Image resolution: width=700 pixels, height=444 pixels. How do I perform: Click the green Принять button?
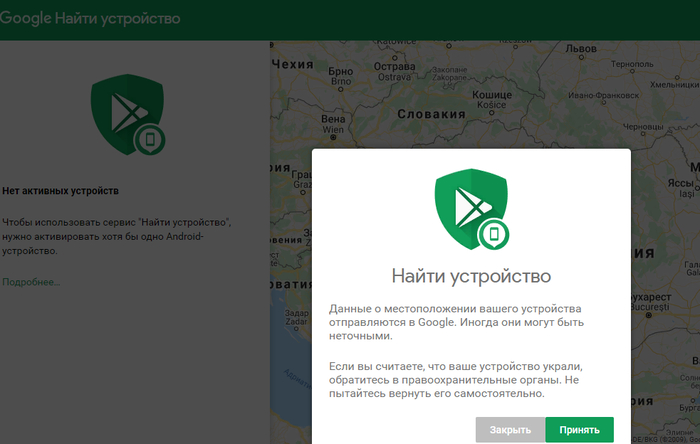click(x=579, y=430)
